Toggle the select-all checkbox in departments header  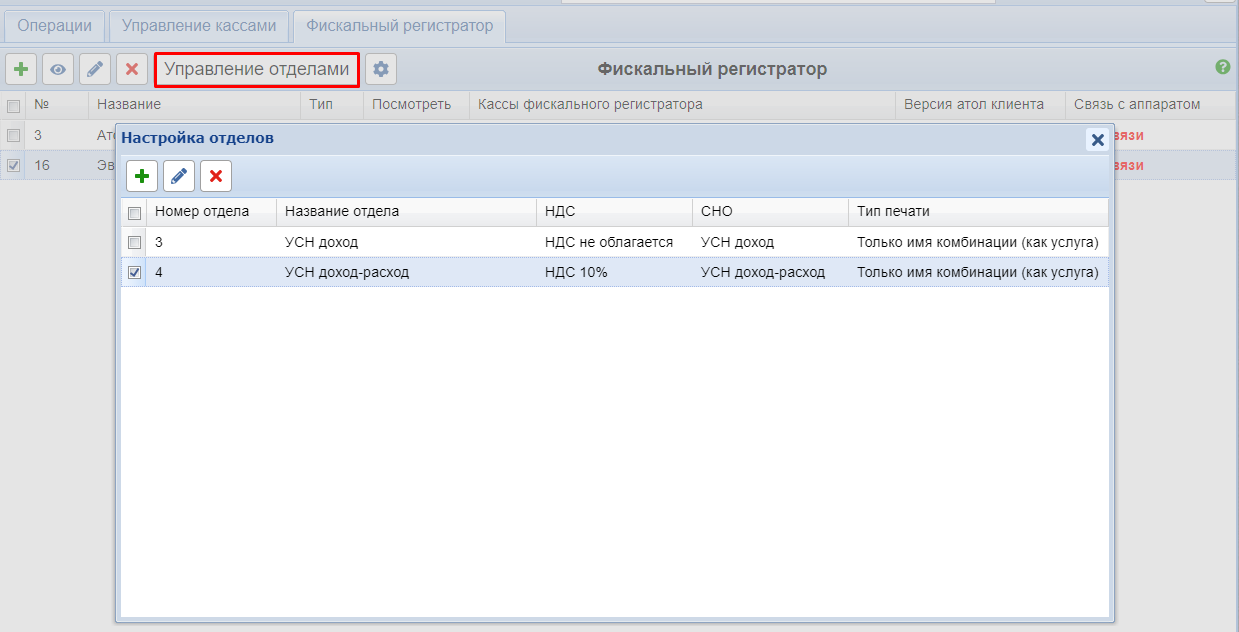134,212
